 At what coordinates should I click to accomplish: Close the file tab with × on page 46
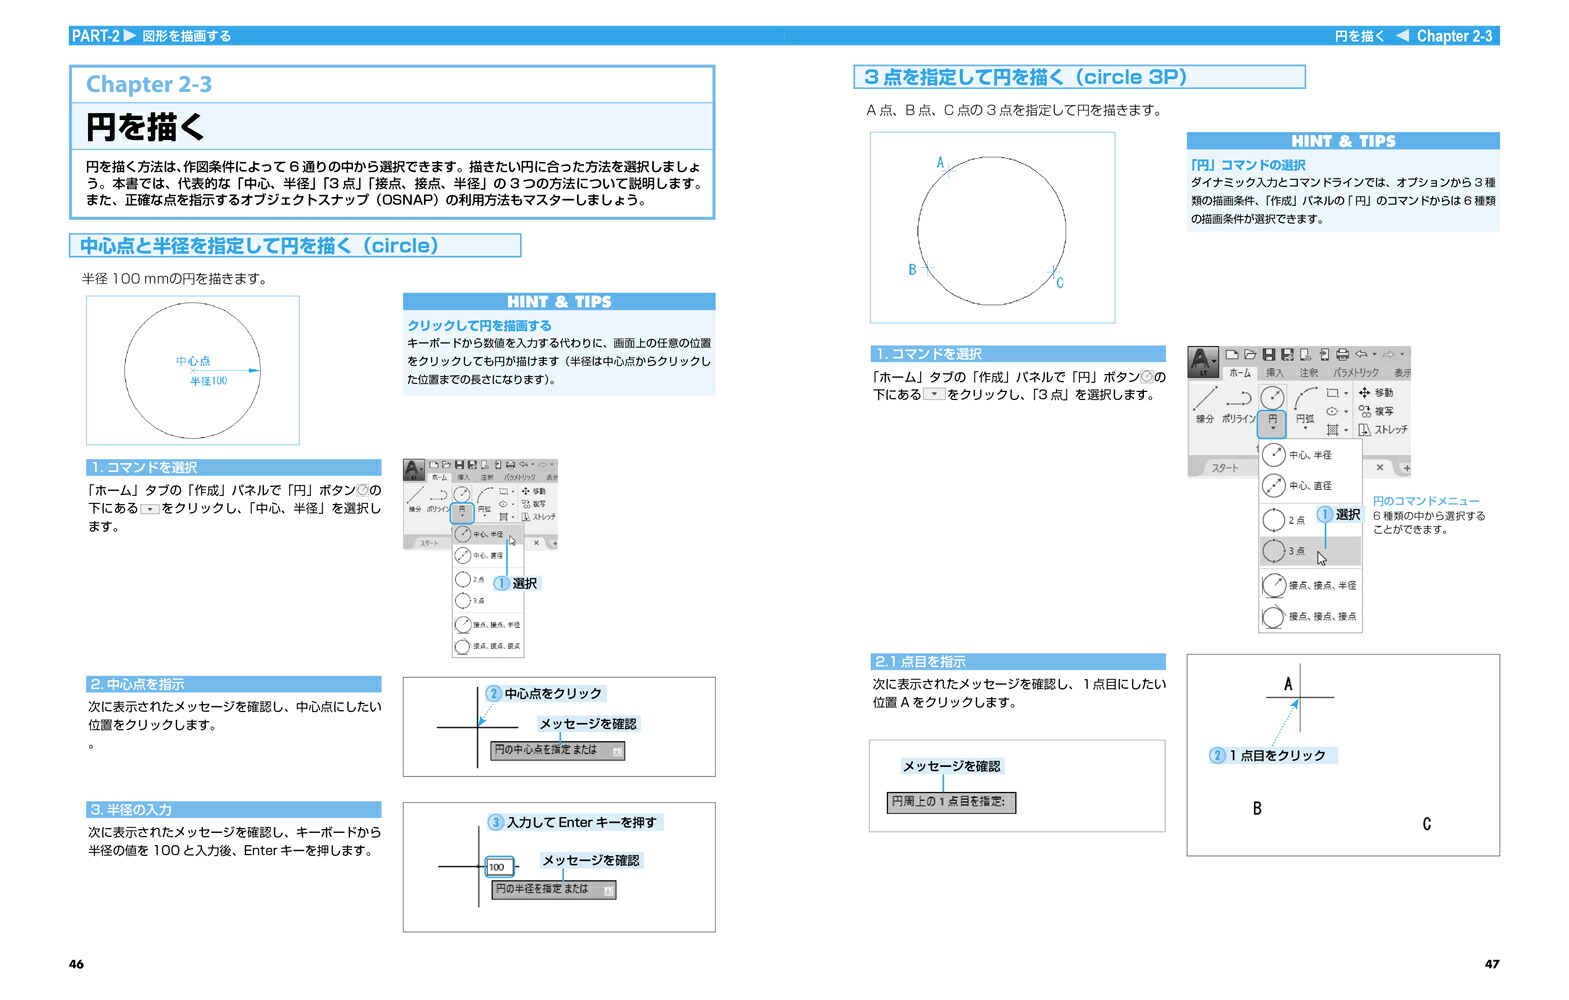(x=537, y=543)
